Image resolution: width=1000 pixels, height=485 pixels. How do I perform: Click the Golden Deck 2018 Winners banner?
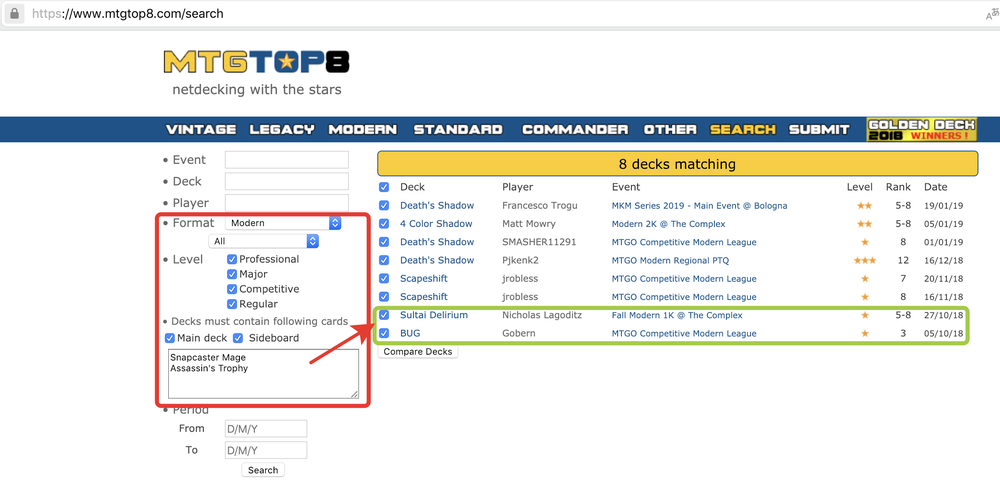tap(919, 129)
